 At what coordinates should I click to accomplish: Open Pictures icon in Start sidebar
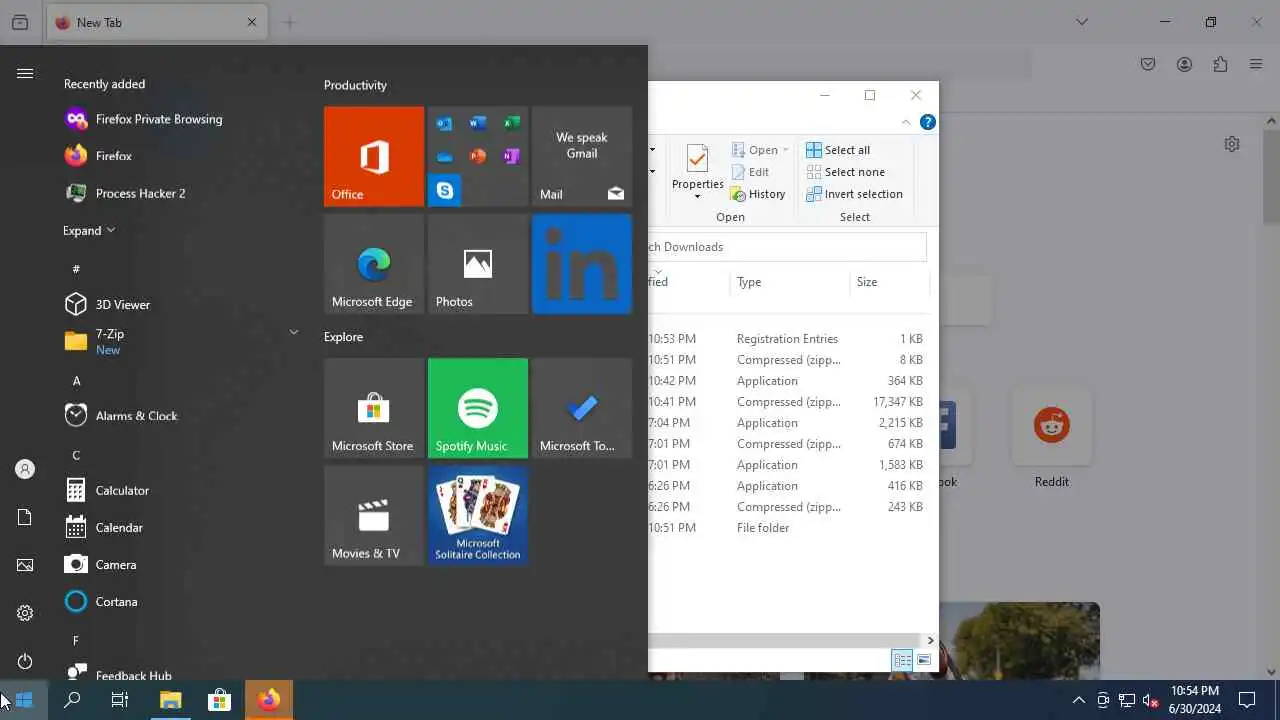click(25, 565)
